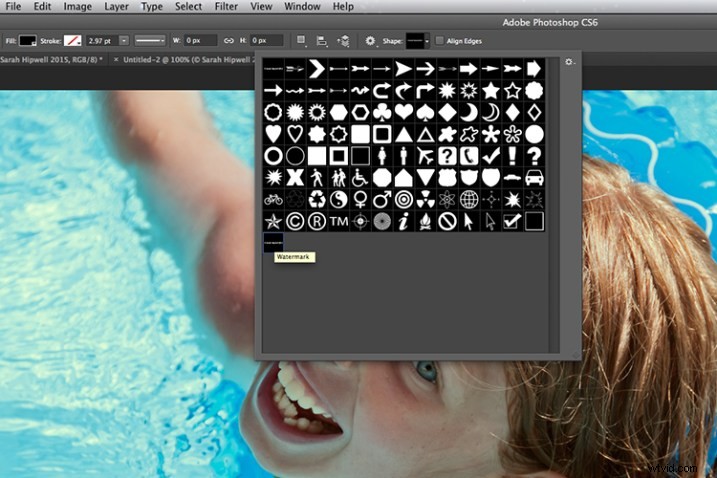717x478 pixels.
Task: Open the Type menu
Action: coord(152,6)
